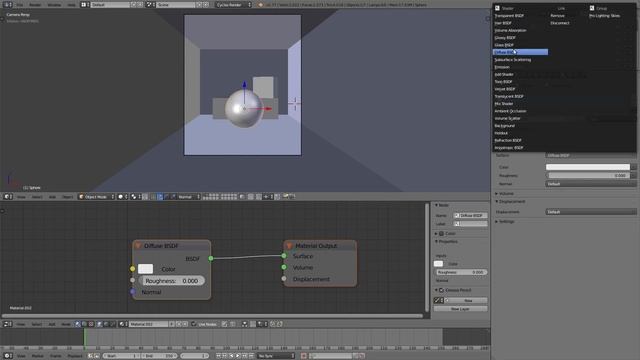Viewport: 640px width, 360px height.
Task: Select Pro Lighting Skies group
Action: pyautogui.click(x=604, y=16)
